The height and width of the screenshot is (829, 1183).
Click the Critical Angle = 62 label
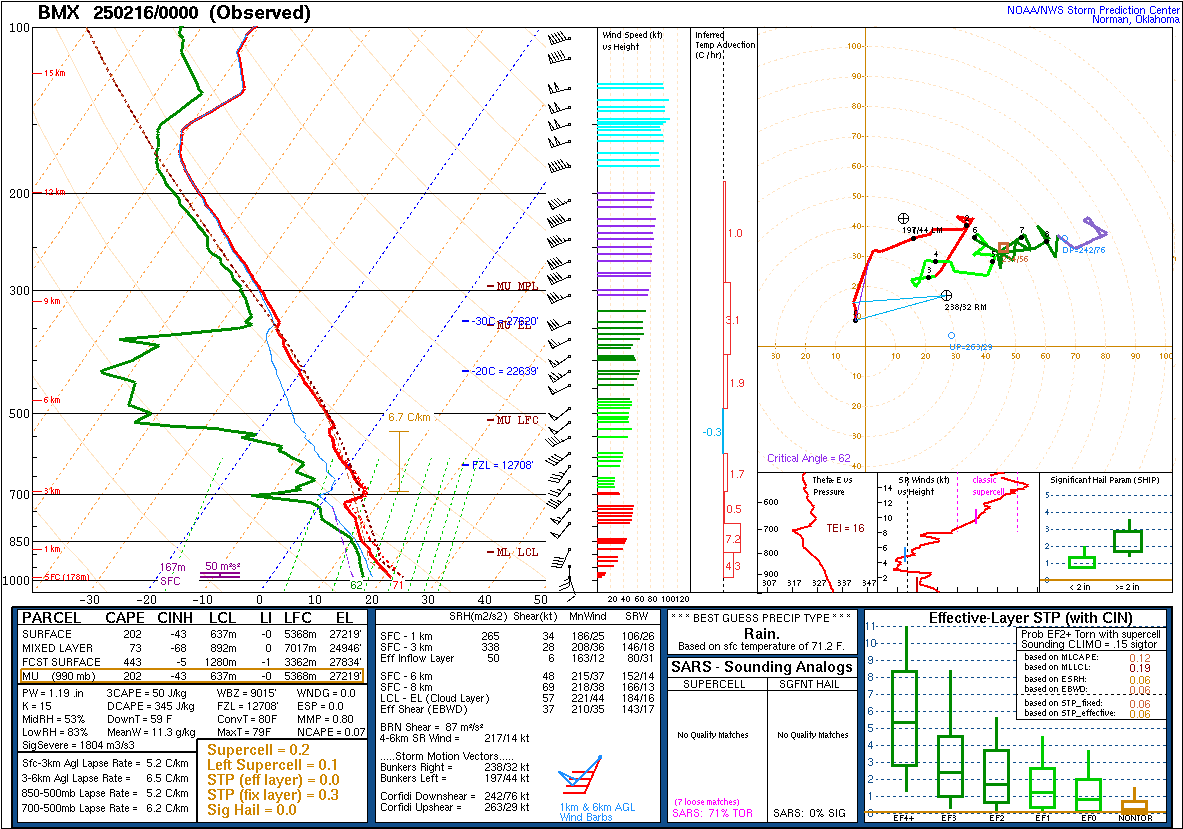(x=810, y=458)
